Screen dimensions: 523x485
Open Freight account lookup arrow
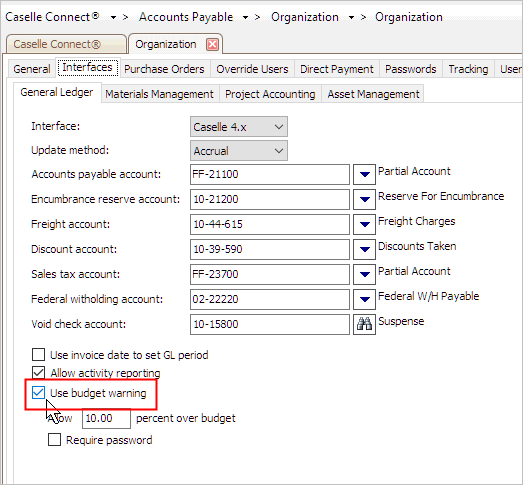point(364,224)
